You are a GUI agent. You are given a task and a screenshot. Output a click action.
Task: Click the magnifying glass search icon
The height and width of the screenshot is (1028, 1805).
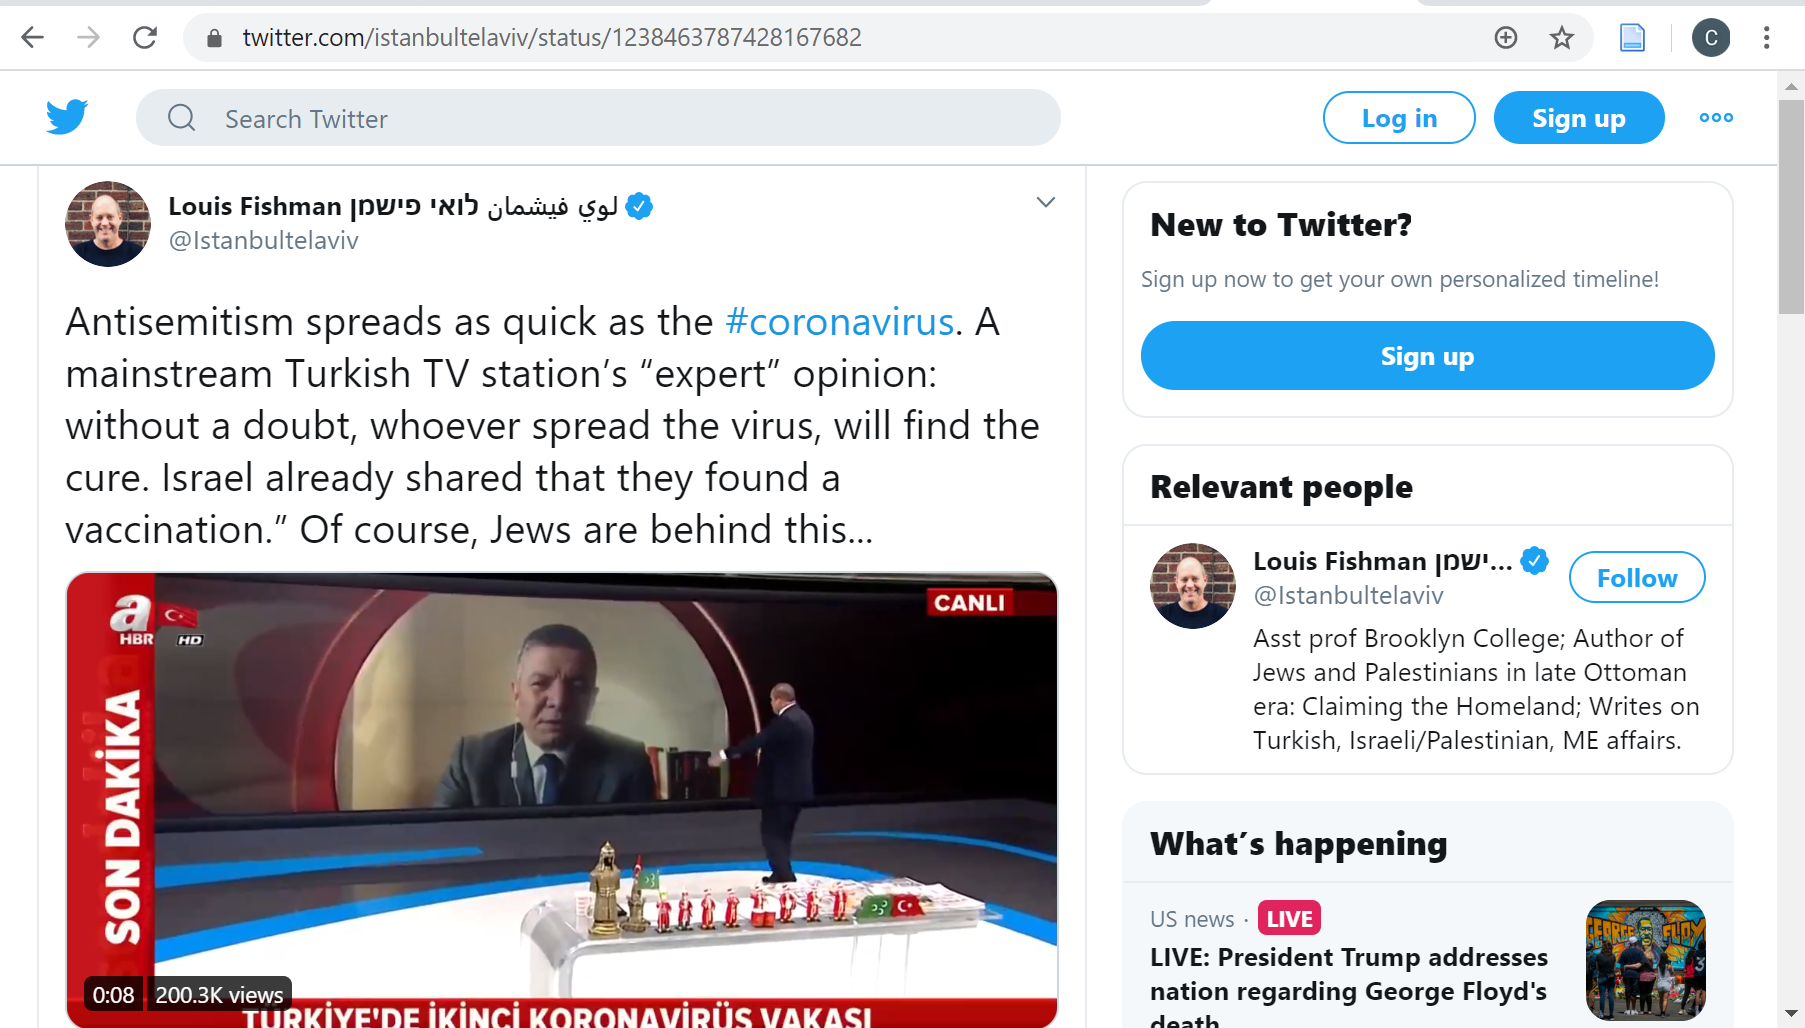(x=182, y=118)
